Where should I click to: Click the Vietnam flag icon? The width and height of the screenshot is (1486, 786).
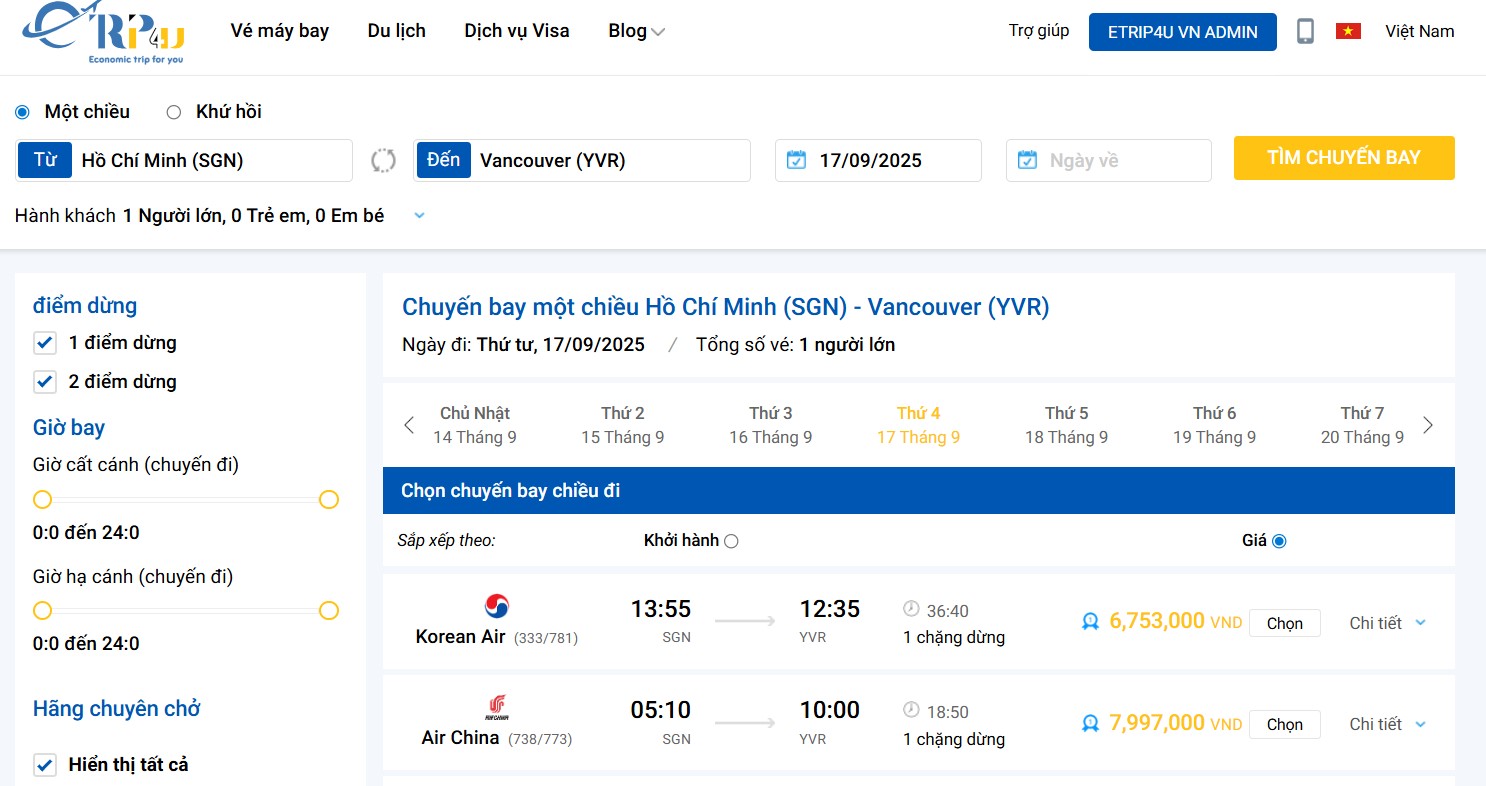pos(1347,31)
